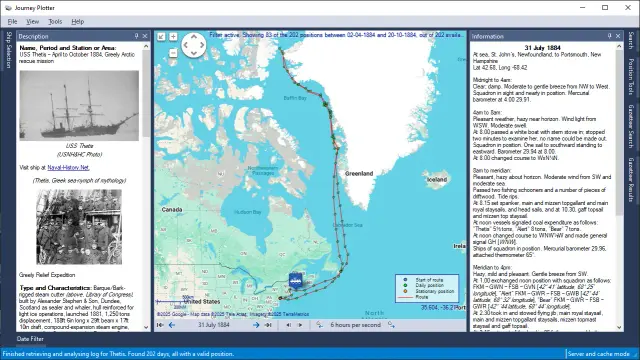640x360 pixels.
Task: Click 'Stationary position' legend entry
Action: pyautogui.click(x=435, y=291)
